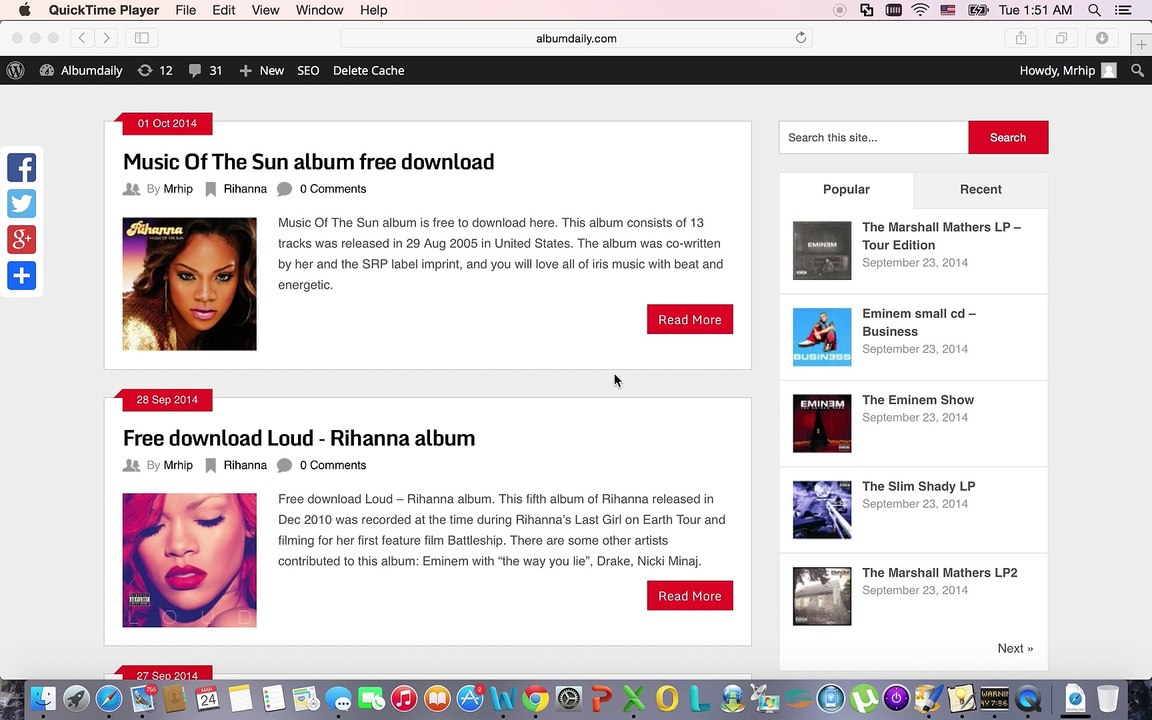
Task: Open System Preferences from the Dock
Action: pos(568,699)
